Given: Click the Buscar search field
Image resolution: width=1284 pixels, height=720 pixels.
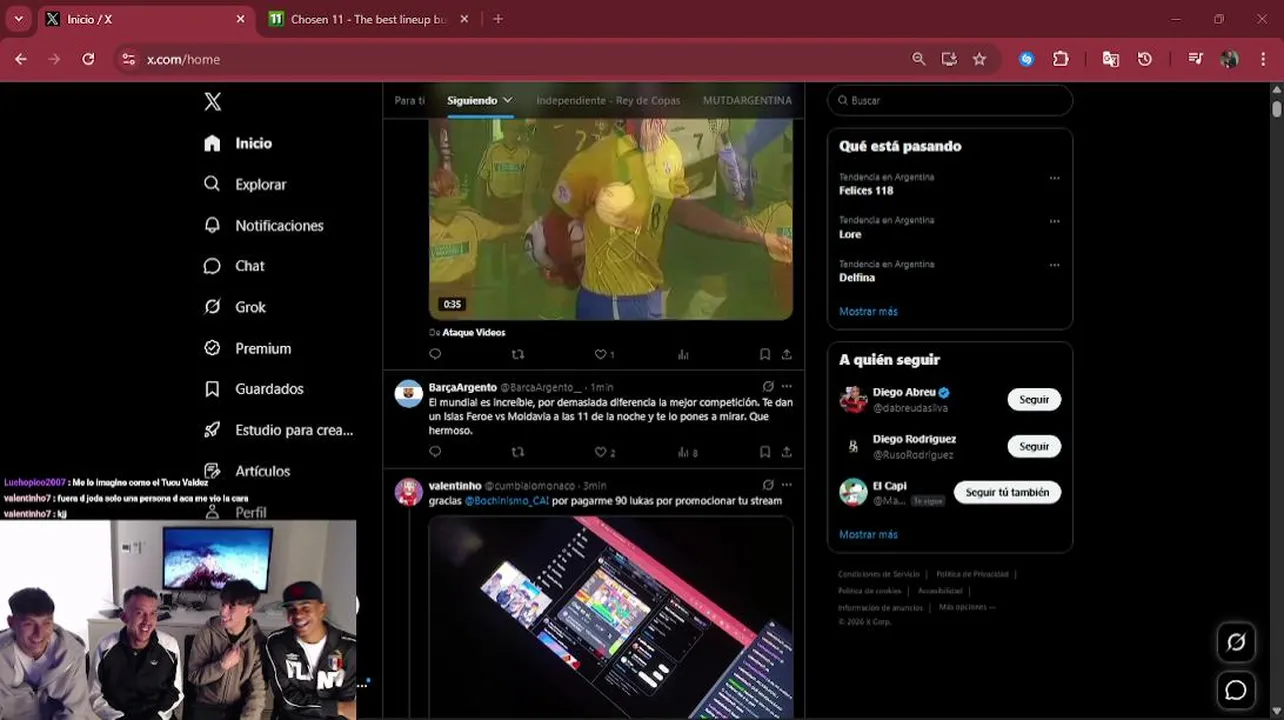Looking at the screenshot, I should pyautogui.click(x=950, y=100).
